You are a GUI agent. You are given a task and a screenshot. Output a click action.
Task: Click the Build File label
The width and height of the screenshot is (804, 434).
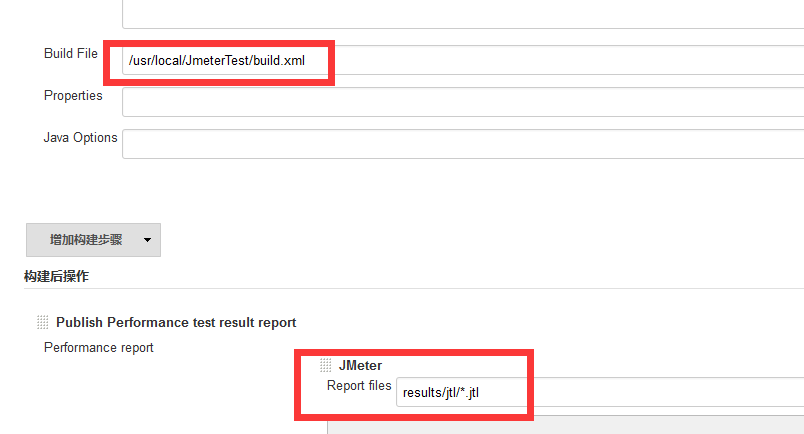pyautogui.click(x=71, y=53)
